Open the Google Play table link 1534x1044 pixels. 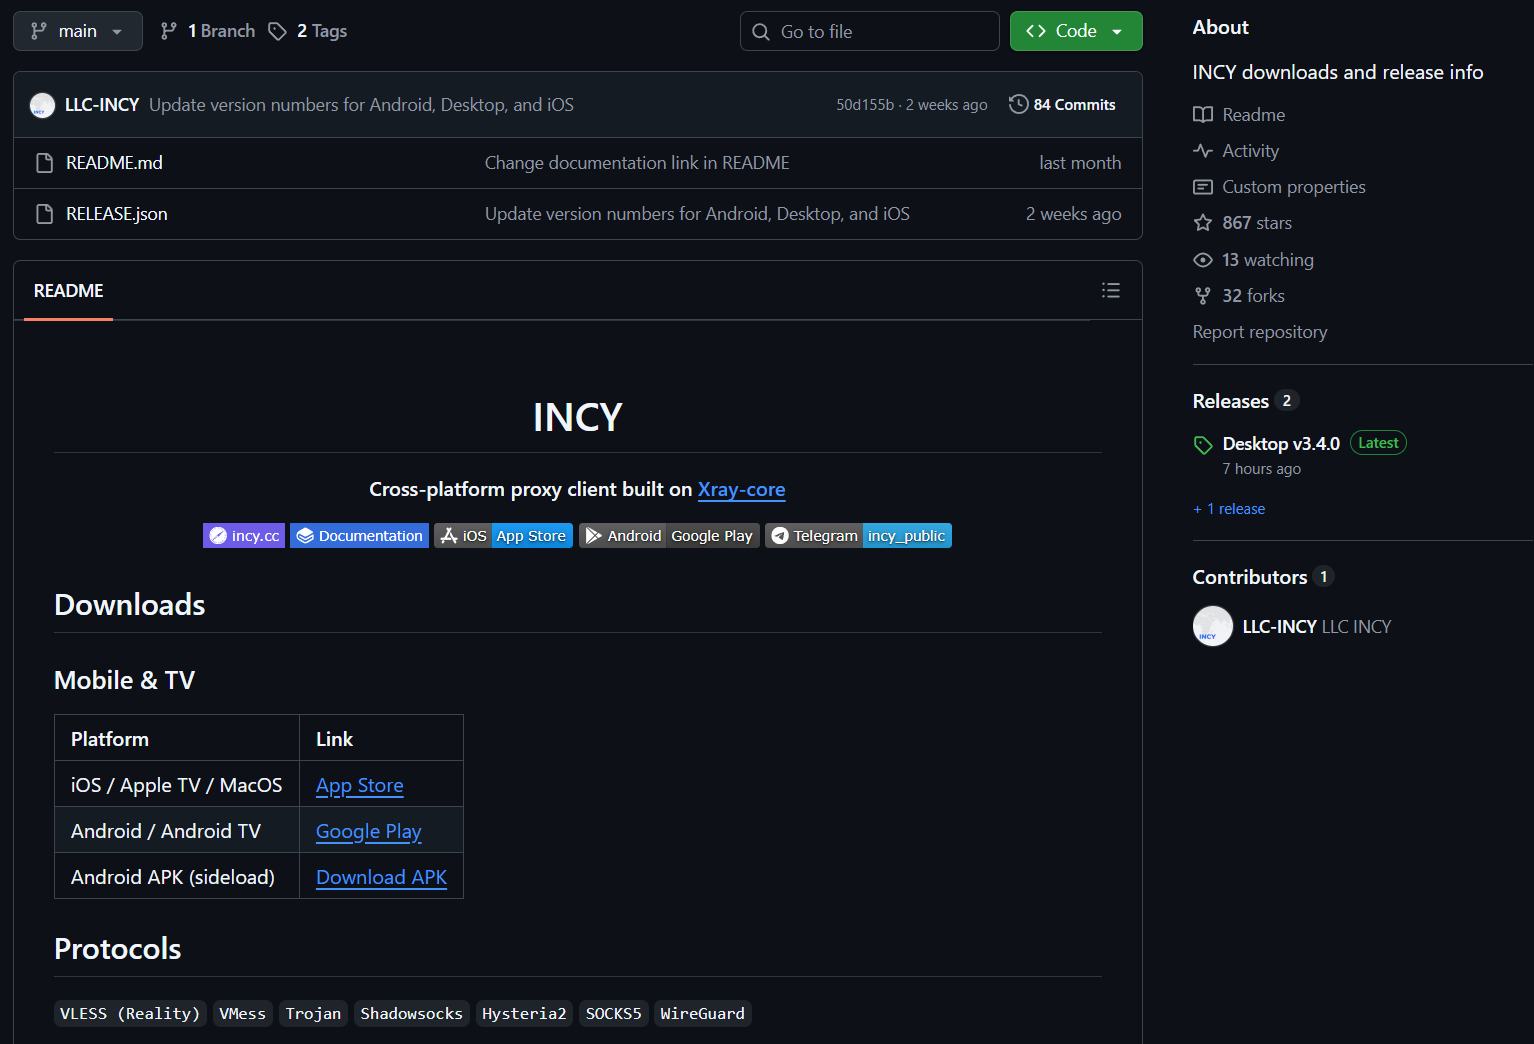click(369, 832)
